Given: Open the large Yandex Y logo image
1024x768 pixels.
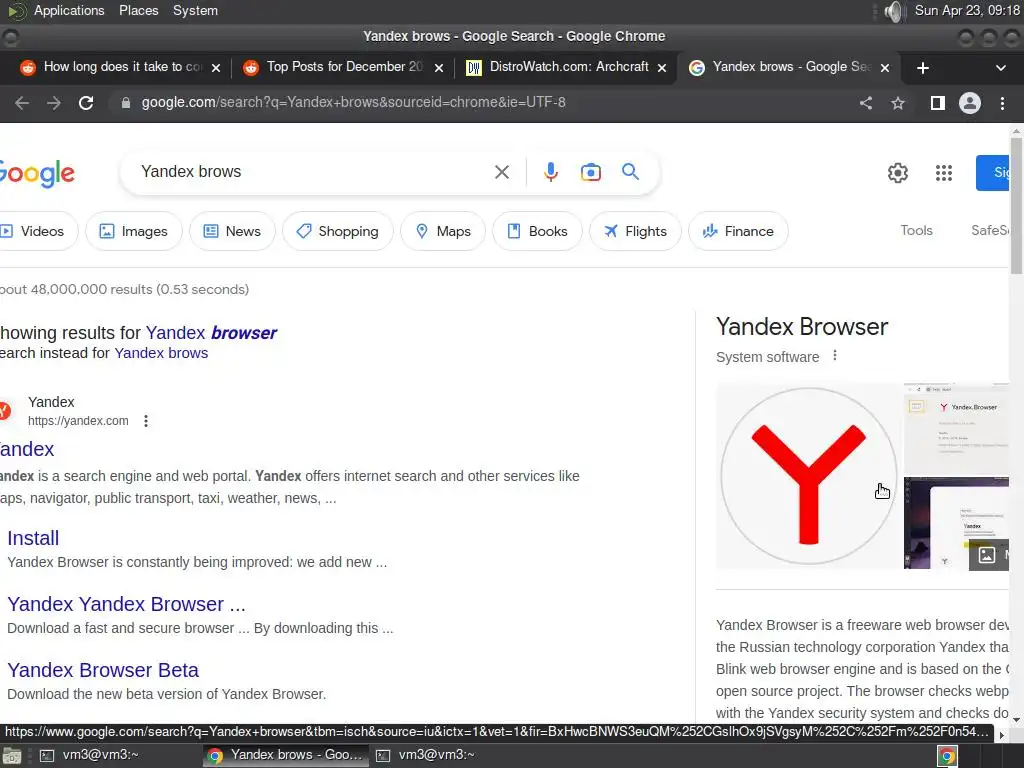Looking at the screenshot, I should click(808, 476).
